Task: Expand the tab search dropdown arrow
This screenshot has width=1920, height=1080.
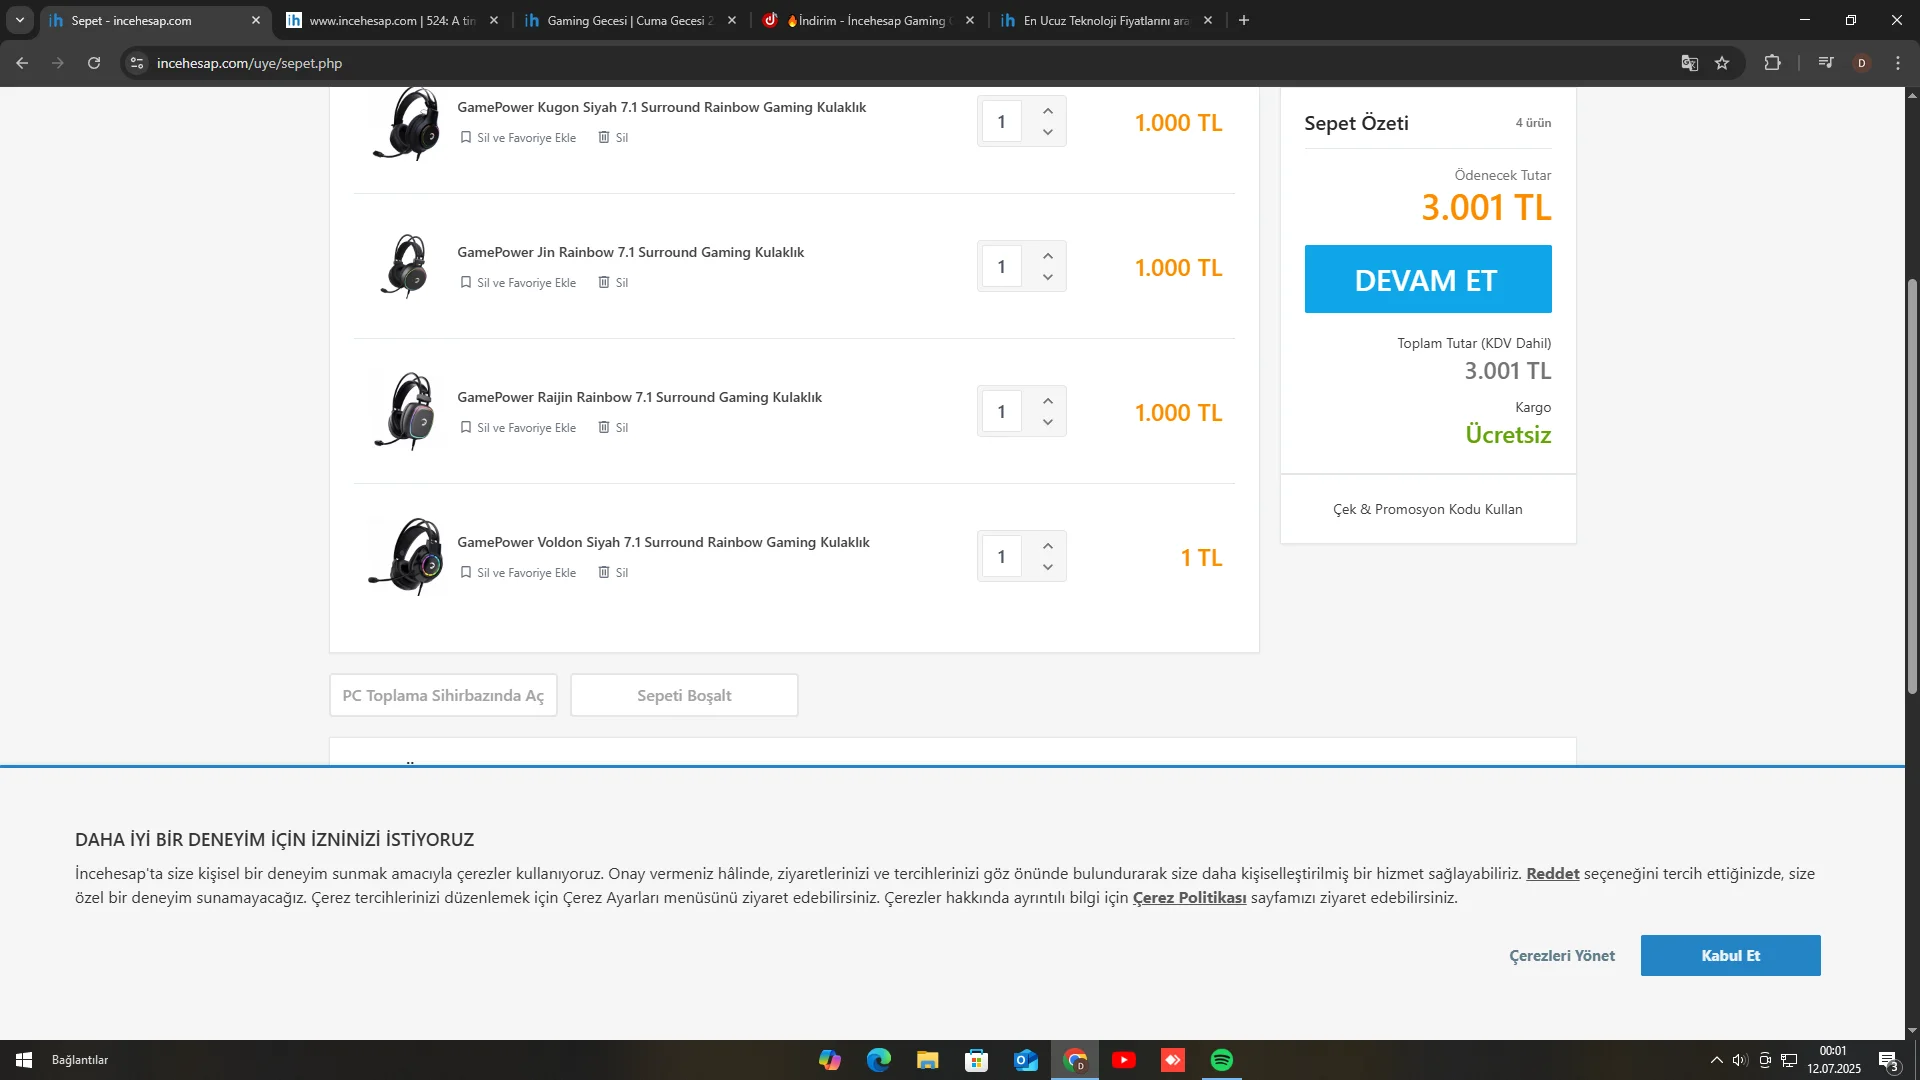Action: 20,20
